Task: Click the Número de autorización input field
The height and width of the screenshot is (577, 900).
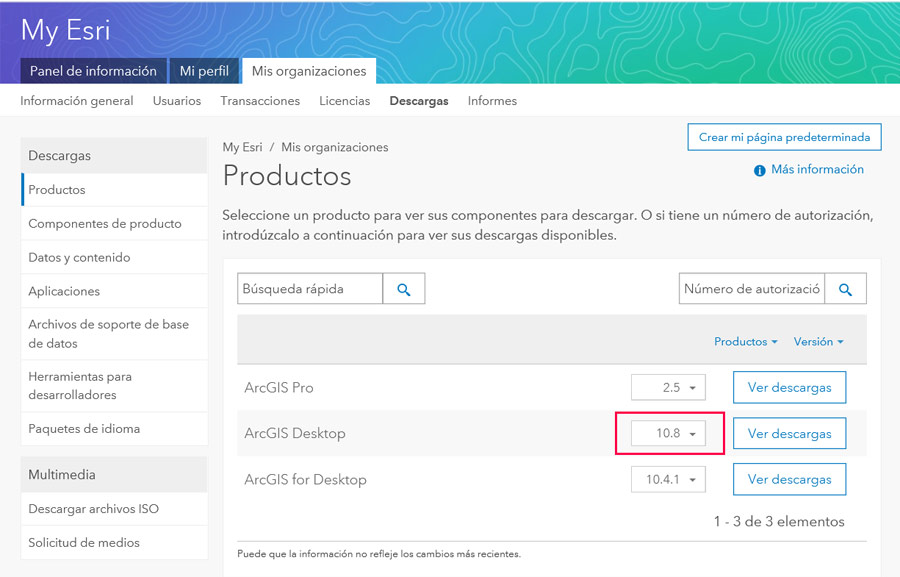Action: (x=752, y=289)
